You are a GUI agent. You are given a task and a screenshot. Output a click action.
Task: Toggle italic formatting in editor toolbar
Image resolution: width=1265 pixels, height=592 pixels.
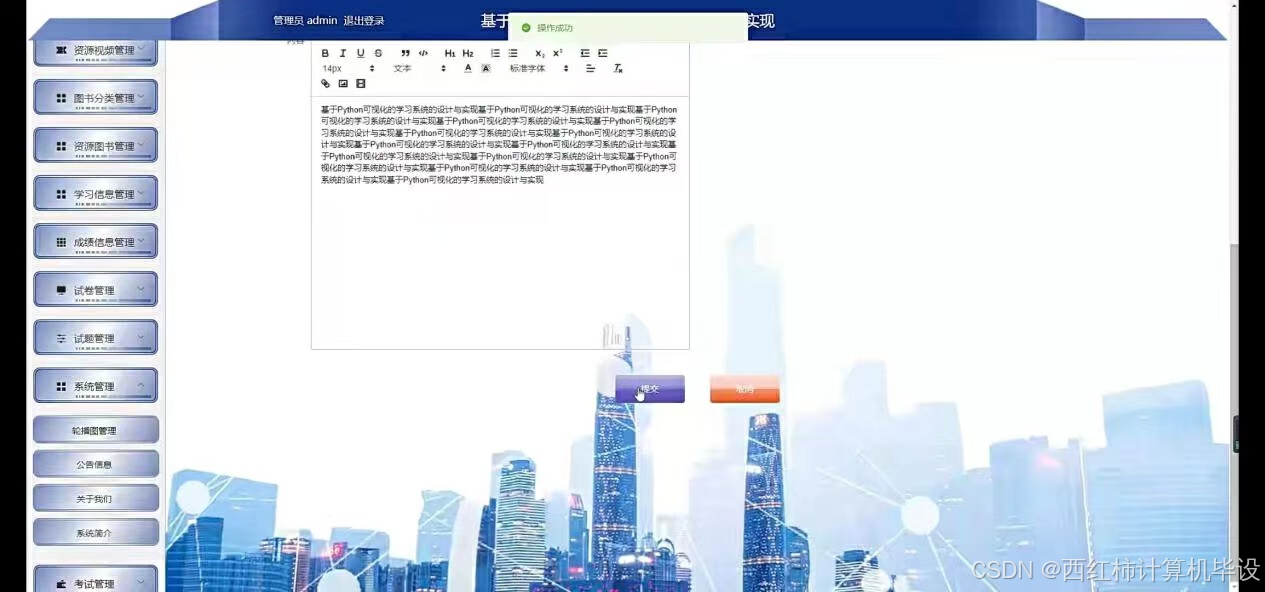tap(343, 53)
